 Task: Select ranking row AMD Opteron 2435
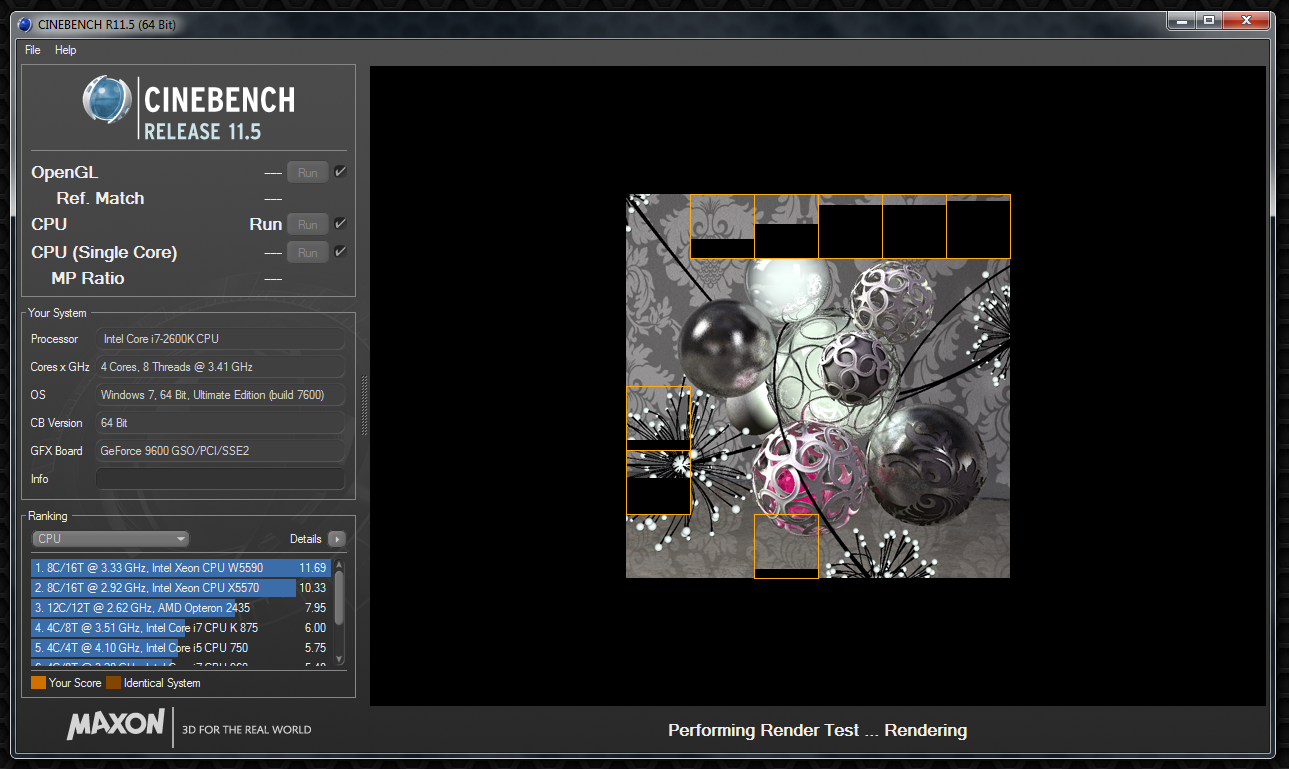point(180,608)
